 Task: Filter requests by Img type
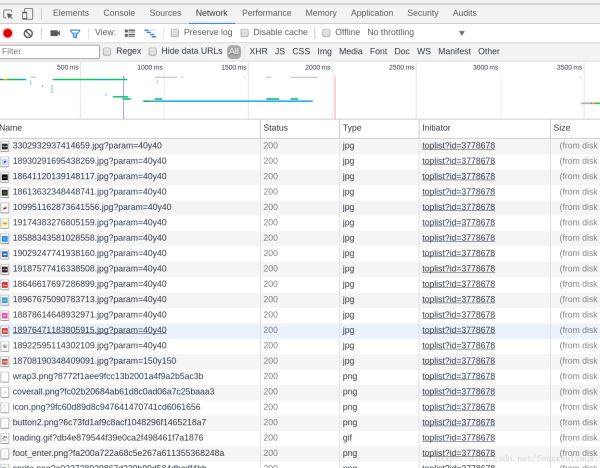click(324, 51)
